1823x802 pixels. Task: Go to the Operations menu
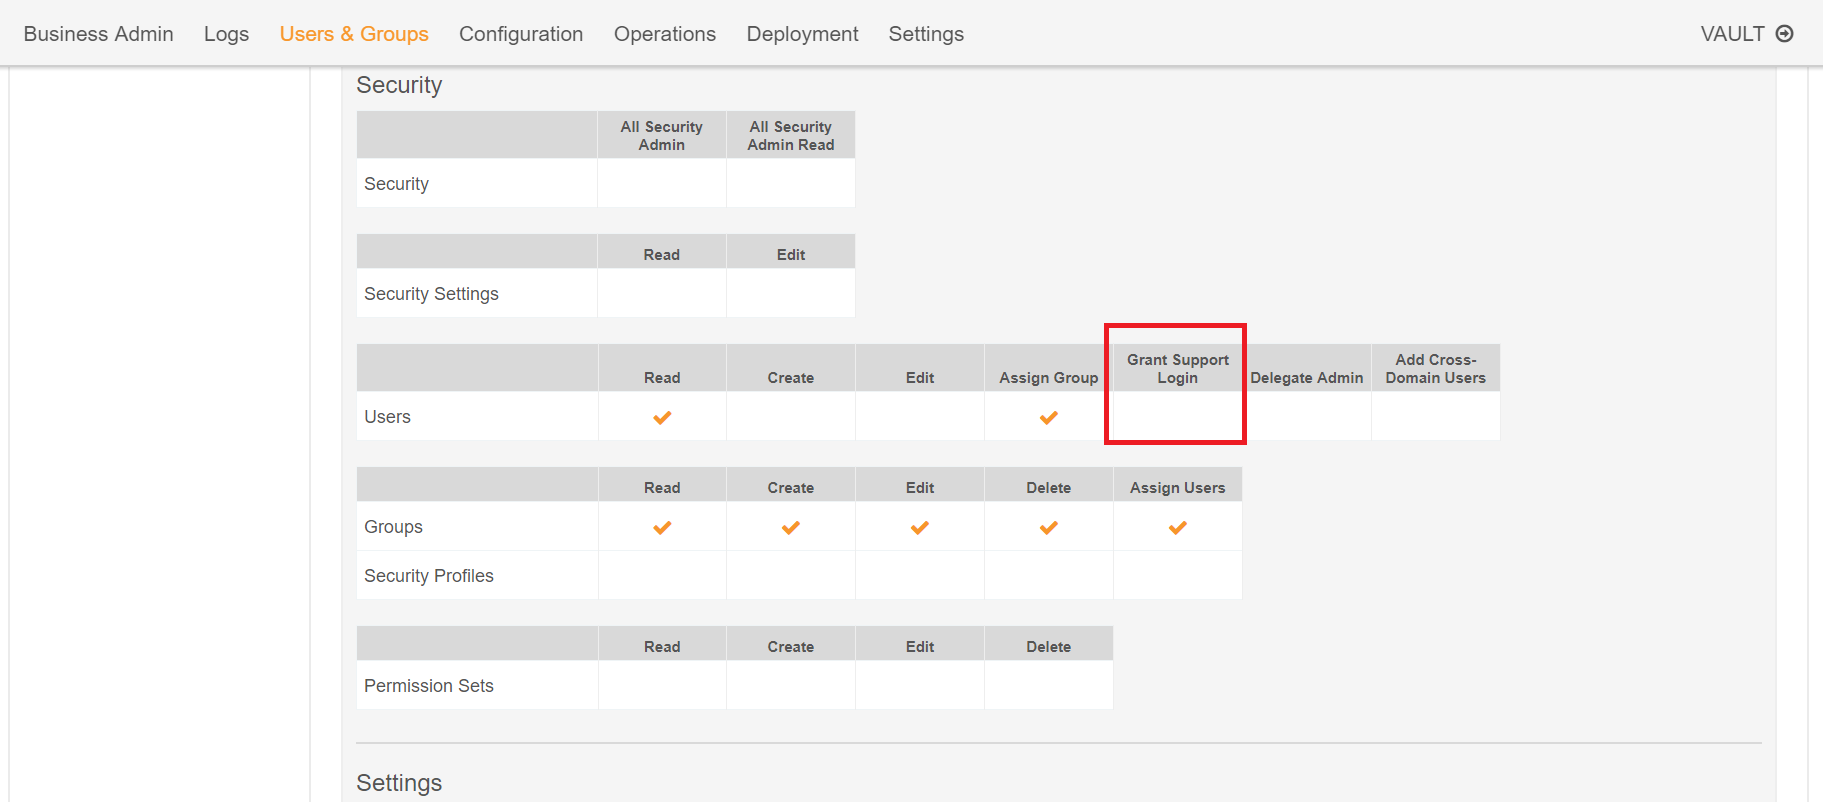(665, 34)
